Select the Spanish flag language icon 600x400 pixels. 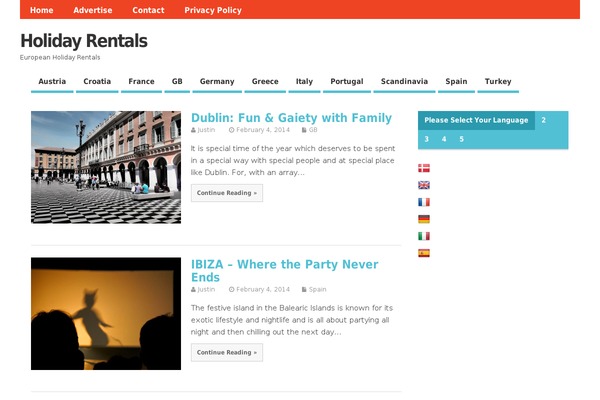(424, 253)
